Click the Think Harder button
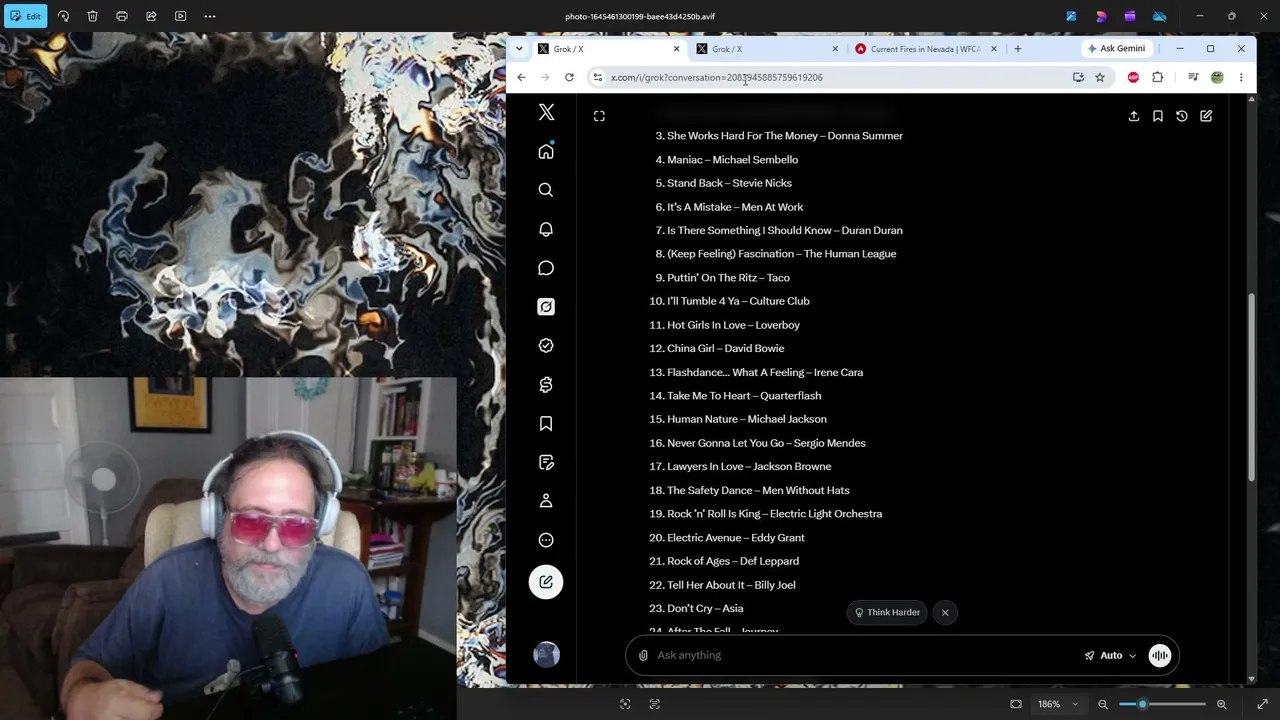The width and height of the screenshot is (1280, 720). 887,613
